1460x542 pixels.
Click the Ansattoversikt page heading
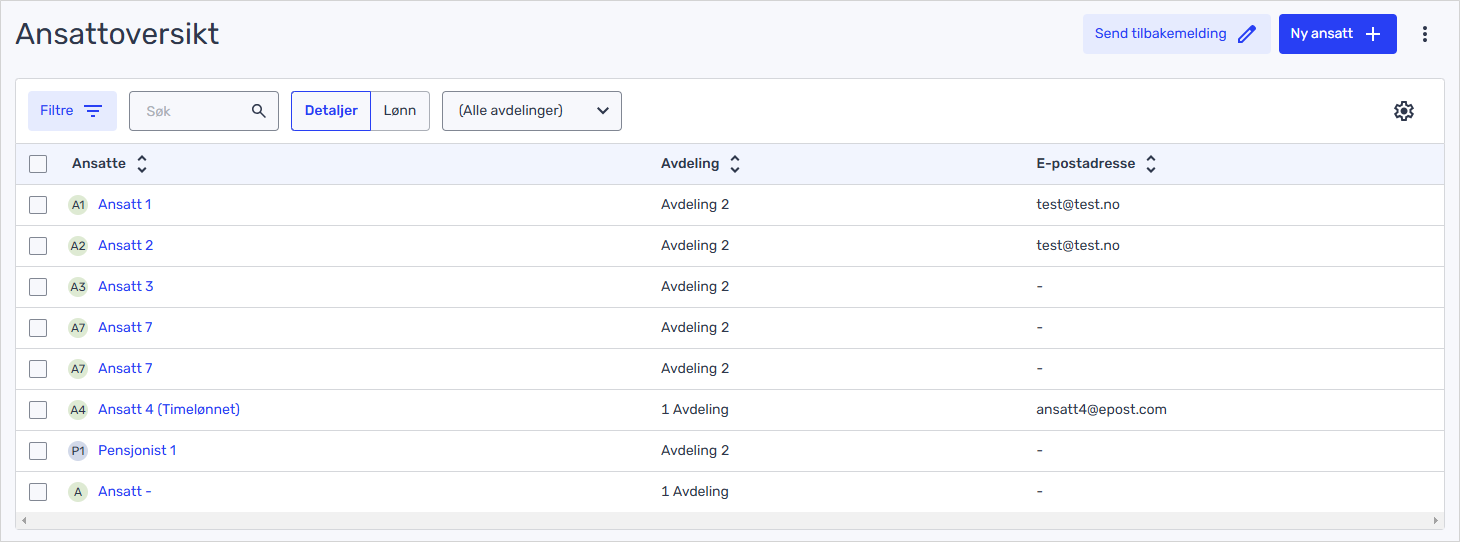click(x=118, y=34)
